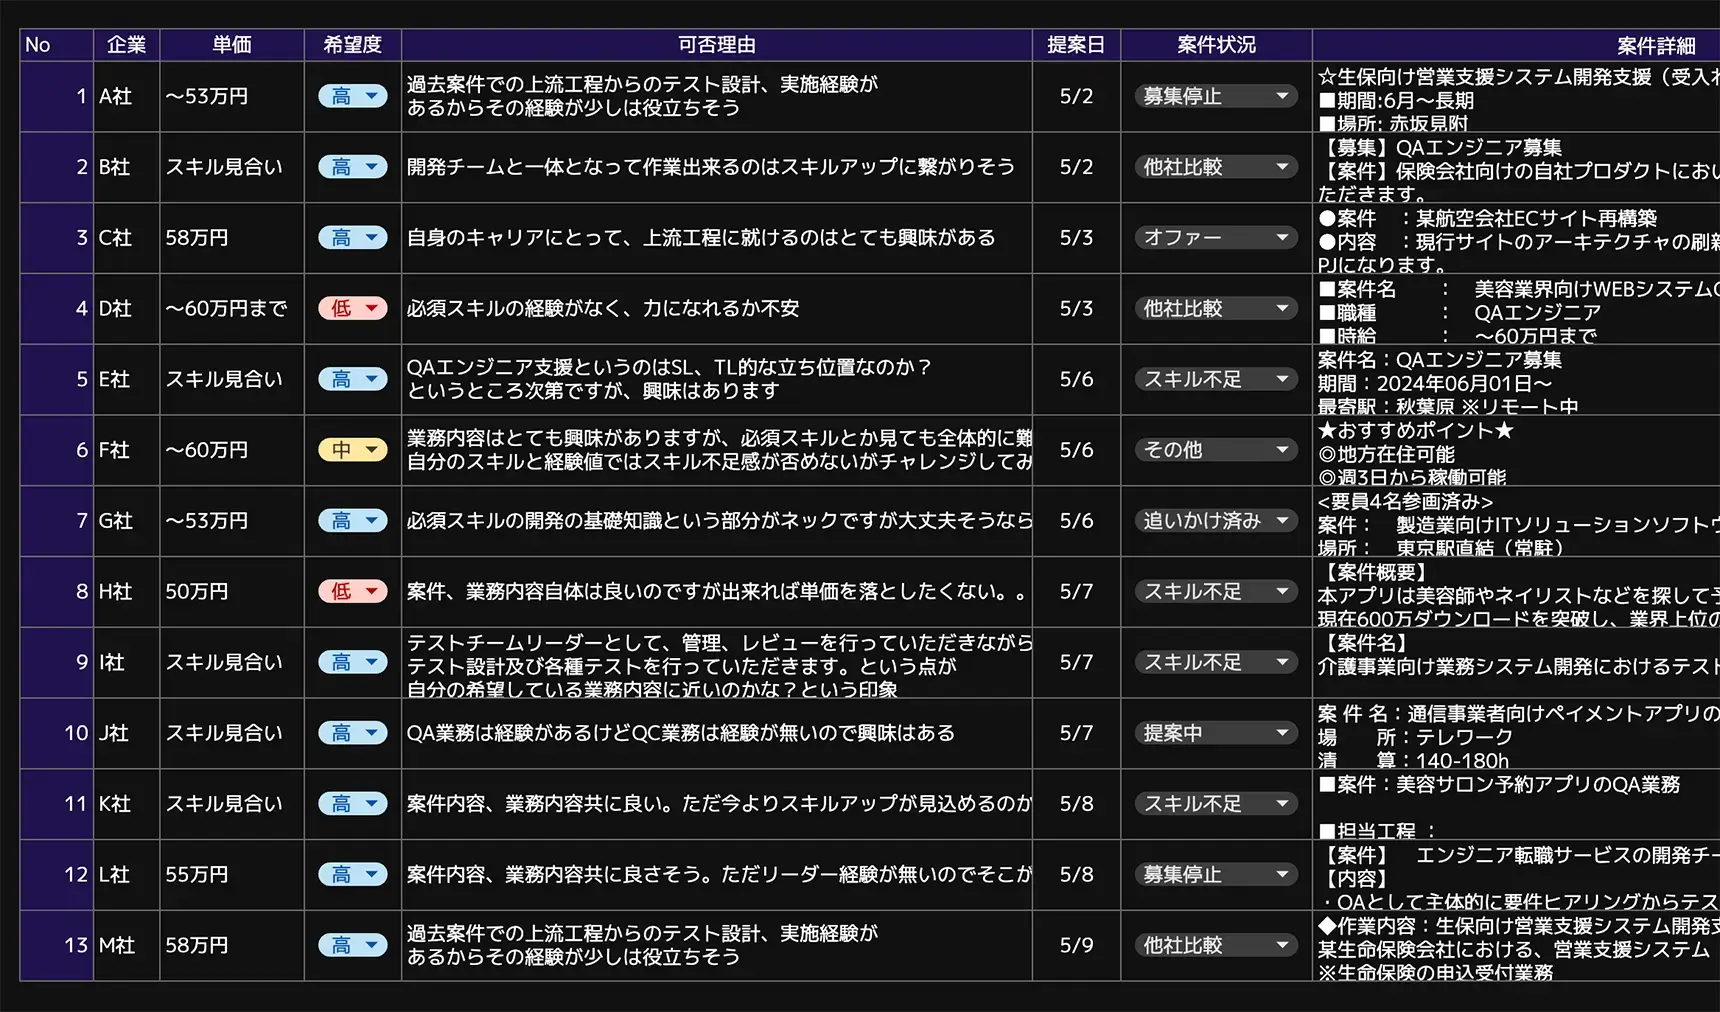Screen dimensions: 1720x1012
Task: Open the 提案中 status dropdown for J社
Action: (1216, 733)
